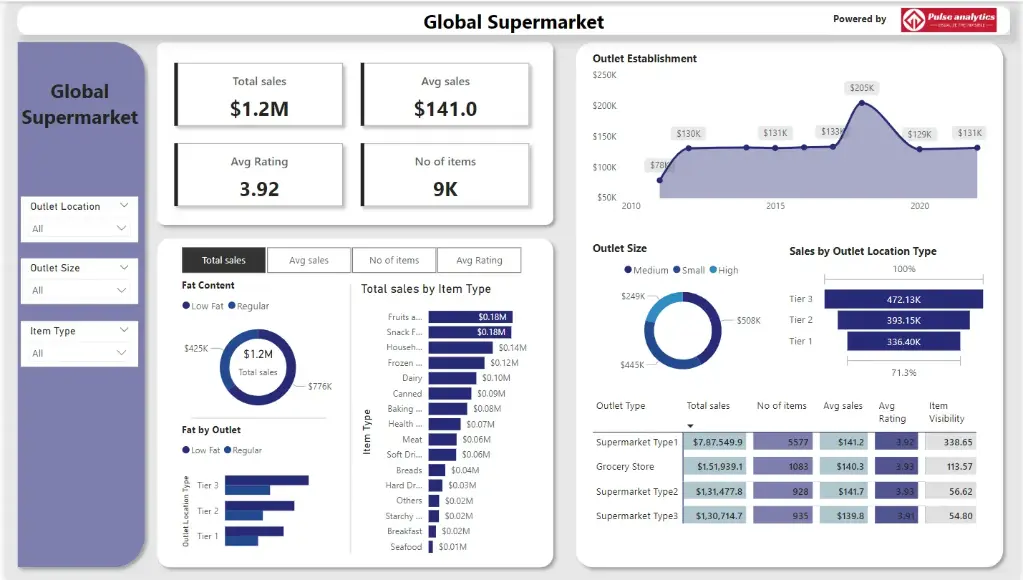Click the $1,51,939.1 total sales cell
This screenshot has width=1023, height=580.
(715, 466)
